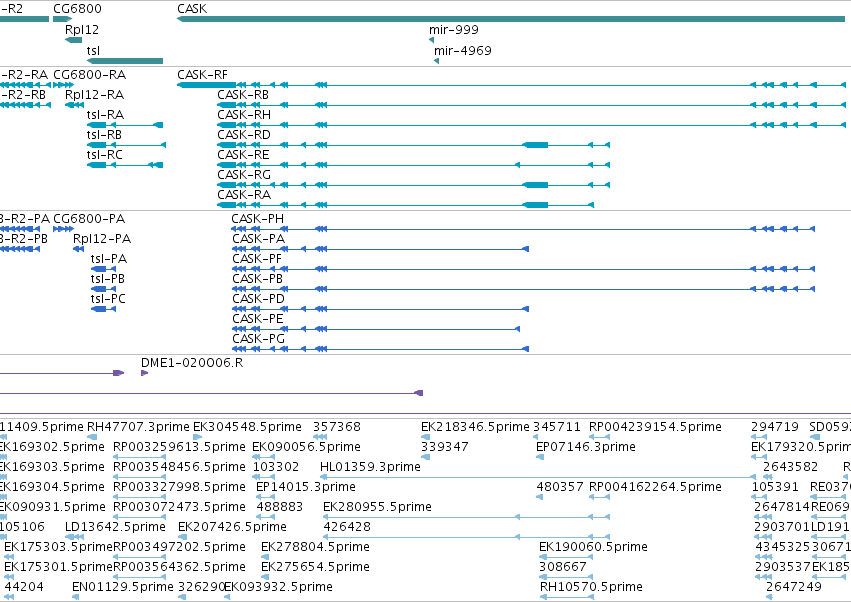Image resolution: width=851 pixels, height=602 pixels.
Task: Select transcript tsl-RC
Action: [x=125, y=165]
